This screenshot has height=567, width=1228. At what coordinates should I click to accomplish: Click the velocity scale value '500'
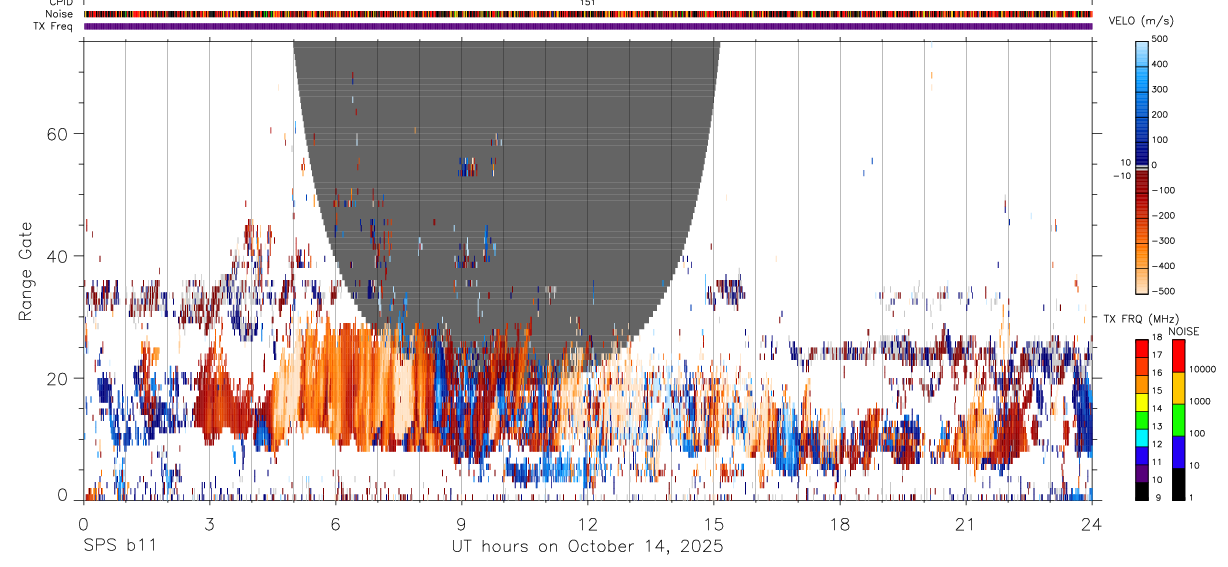(1160, 39)
